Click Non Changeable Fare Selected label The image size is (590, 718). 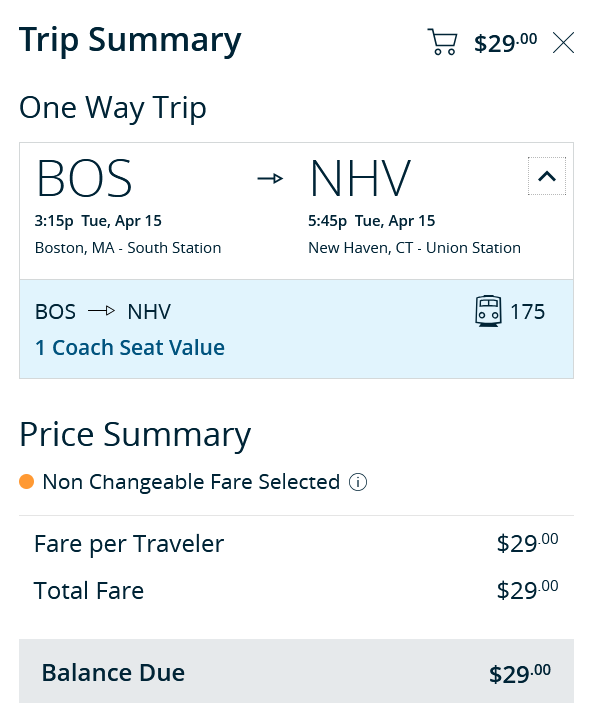pos(191,482)
